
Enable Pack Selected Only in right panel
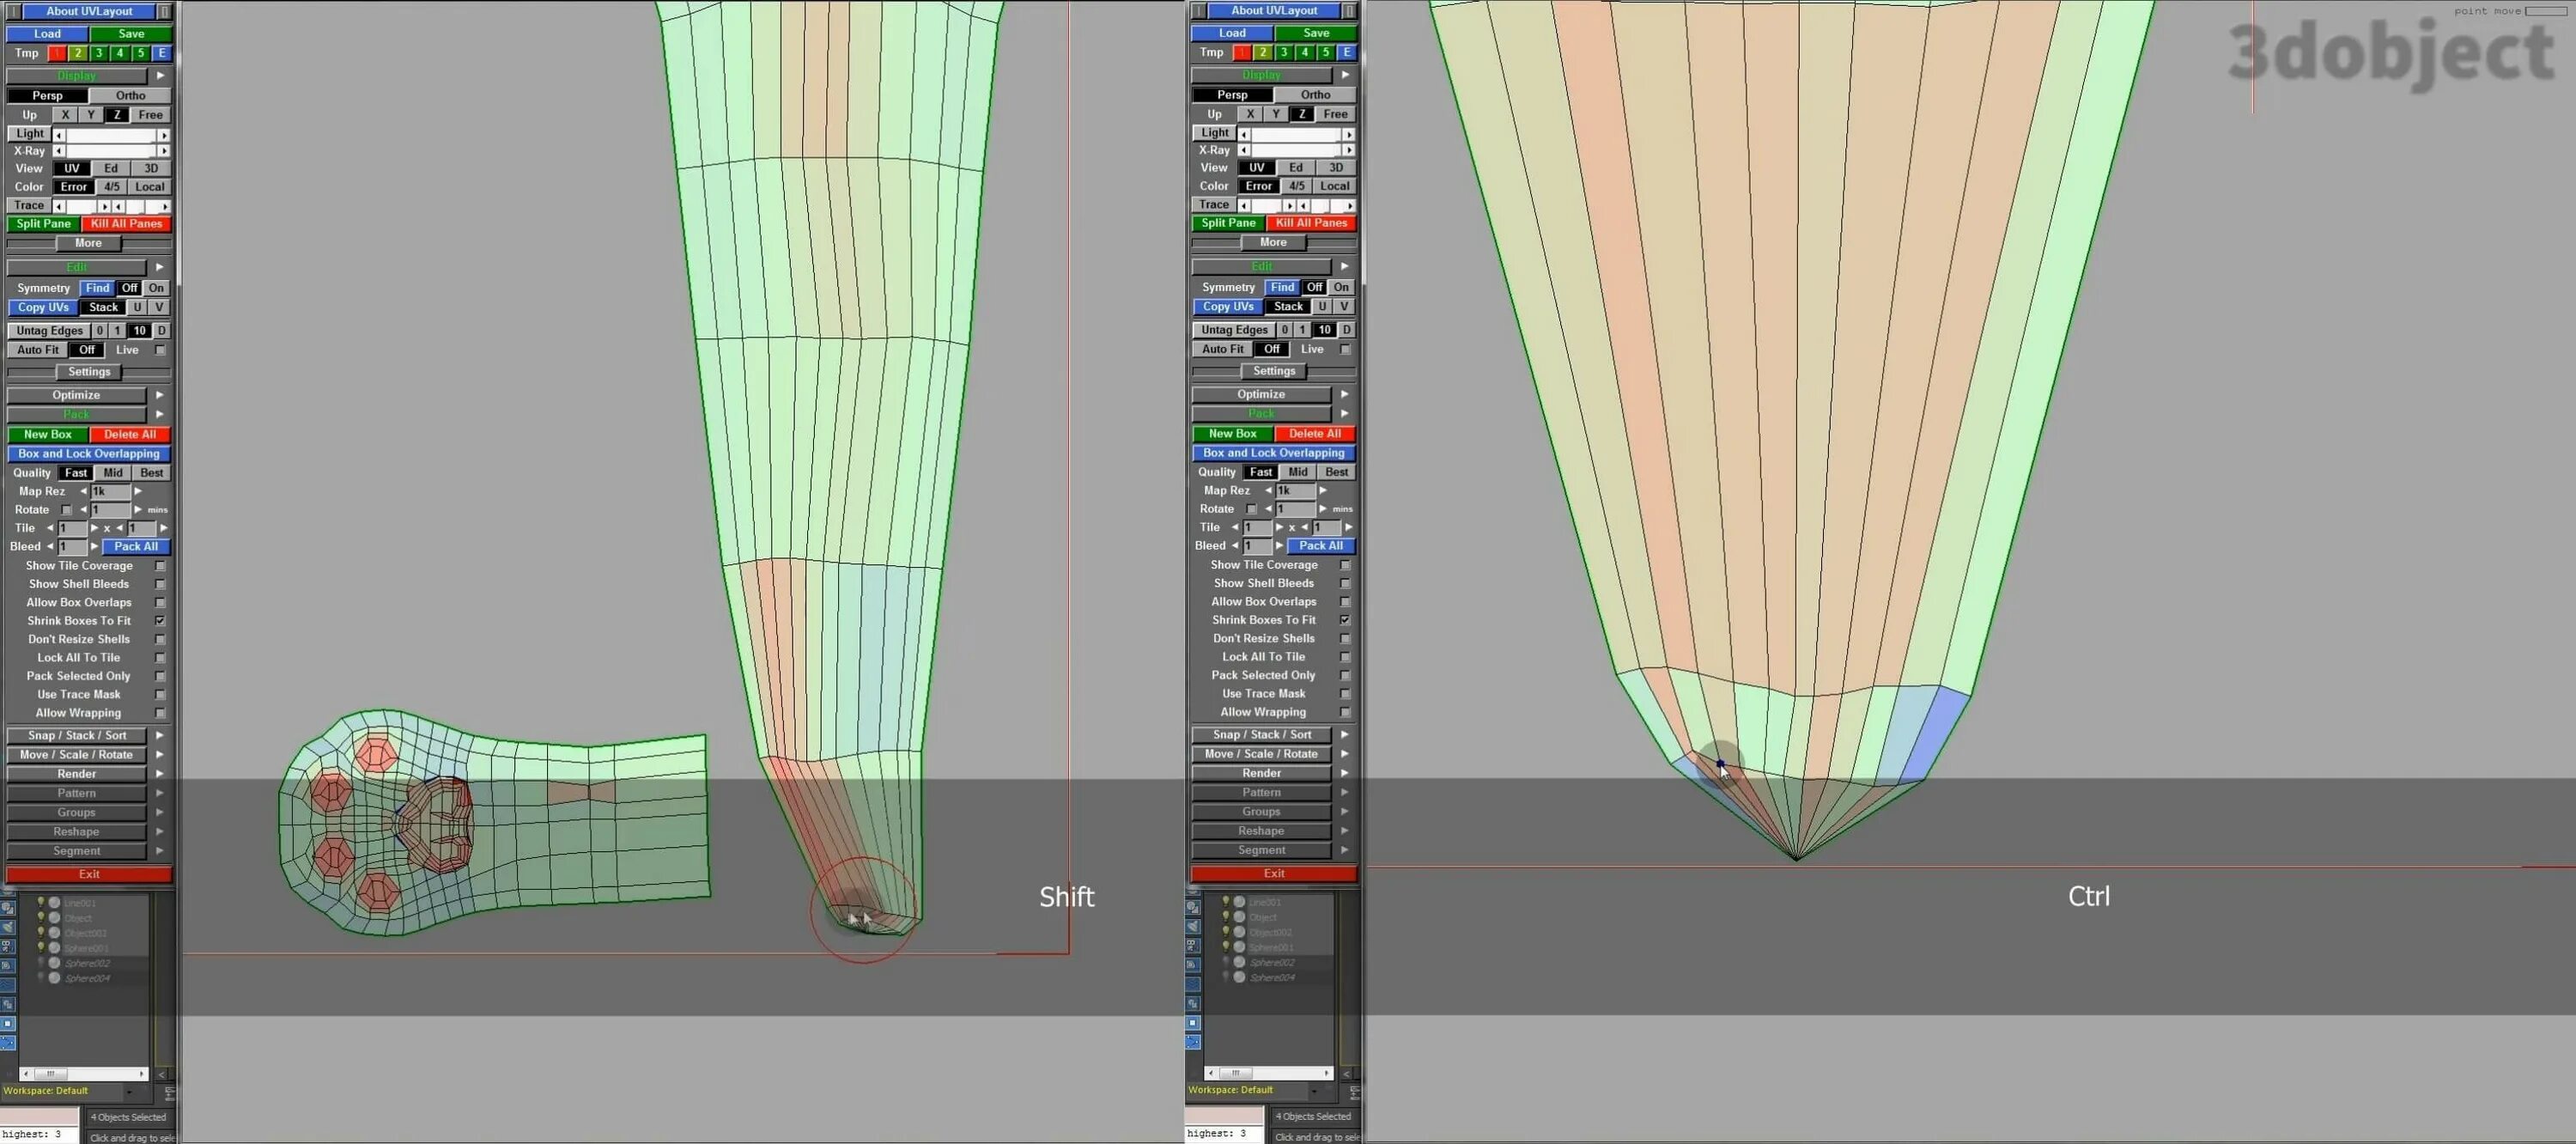tap(1345, 675)
